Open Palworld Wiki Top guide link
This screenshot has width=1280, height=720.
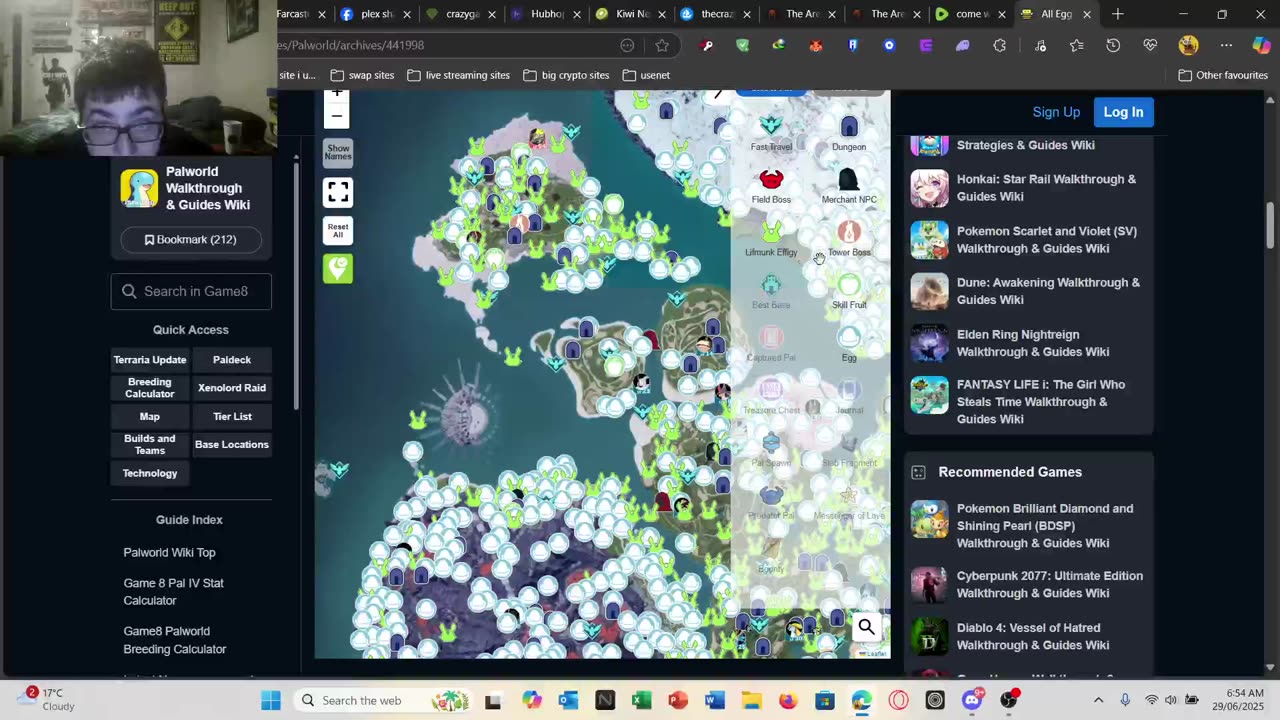point(169,552)
